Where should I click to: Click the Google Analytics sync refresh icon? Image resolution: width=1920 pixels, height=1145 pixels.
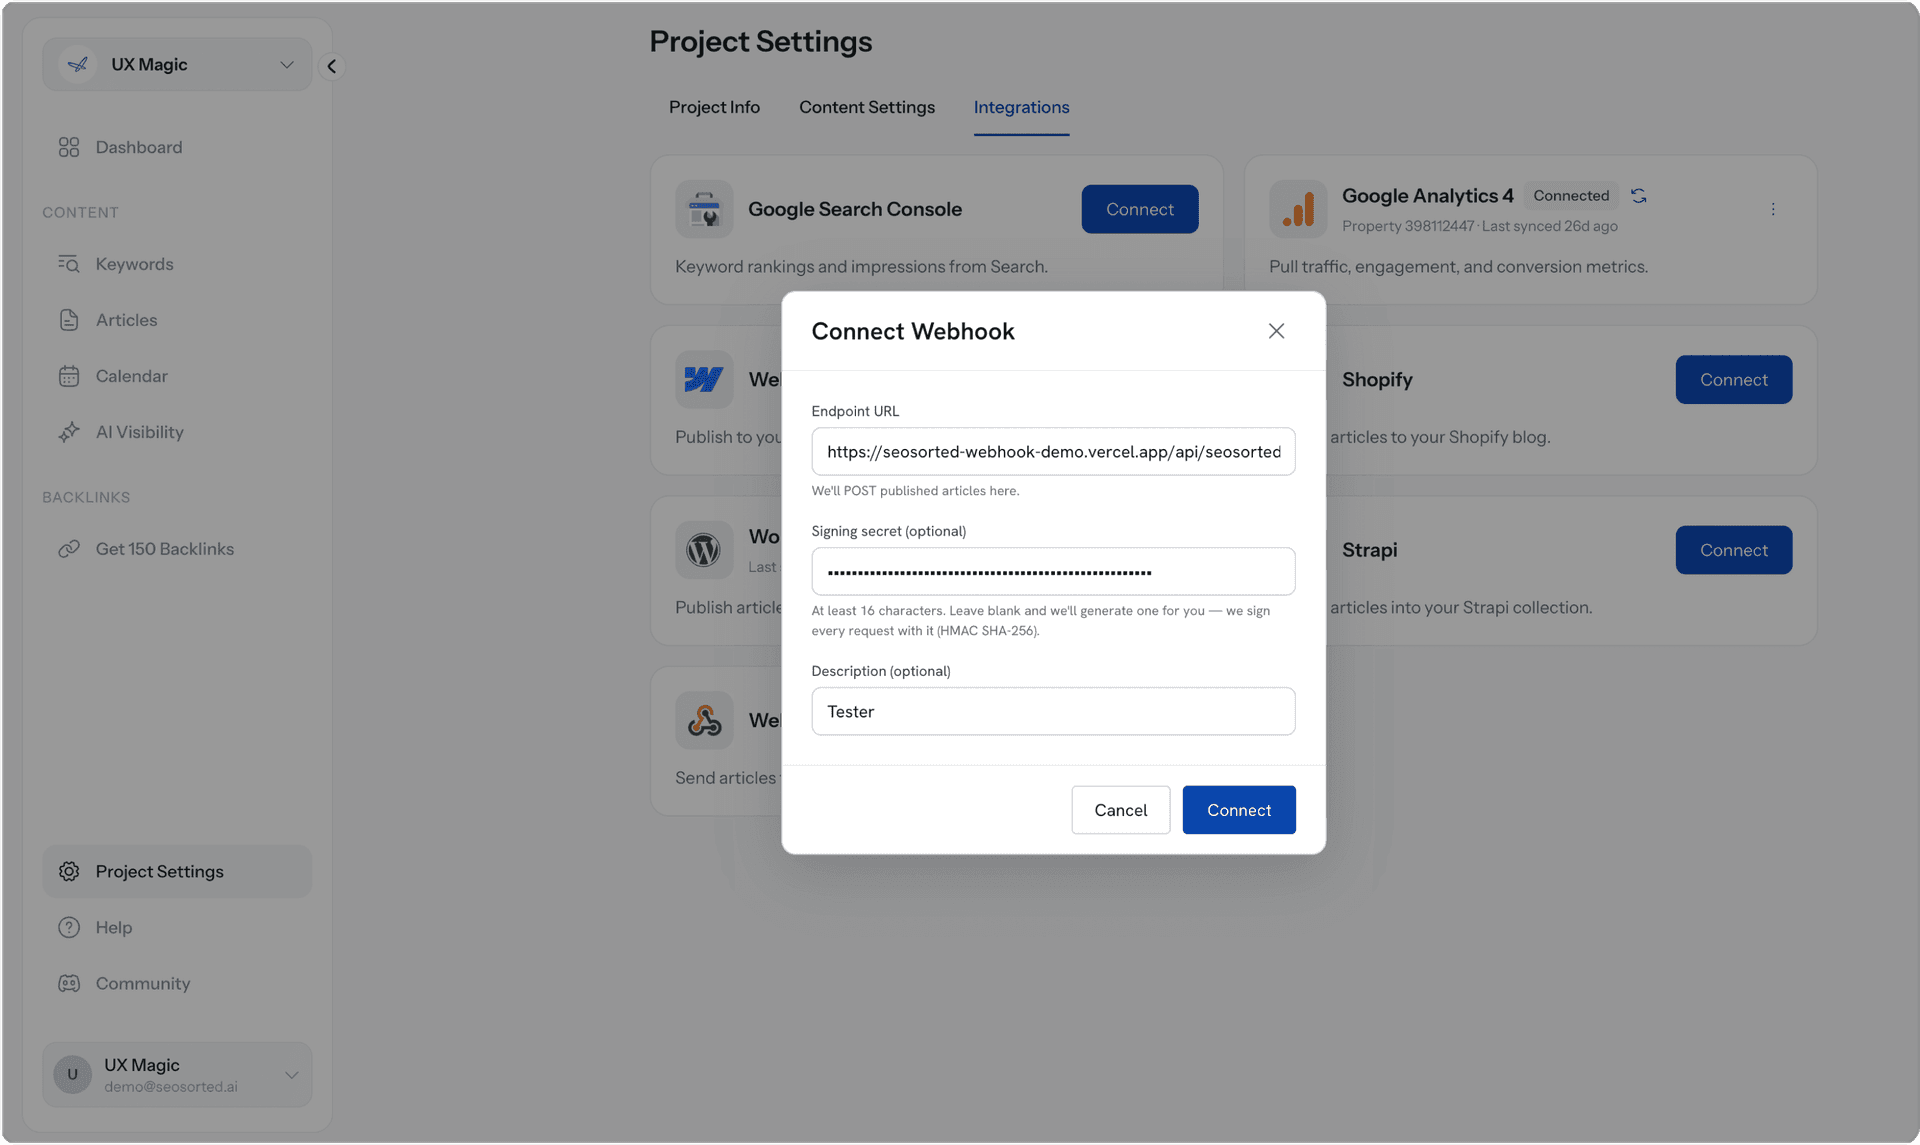1638,196
